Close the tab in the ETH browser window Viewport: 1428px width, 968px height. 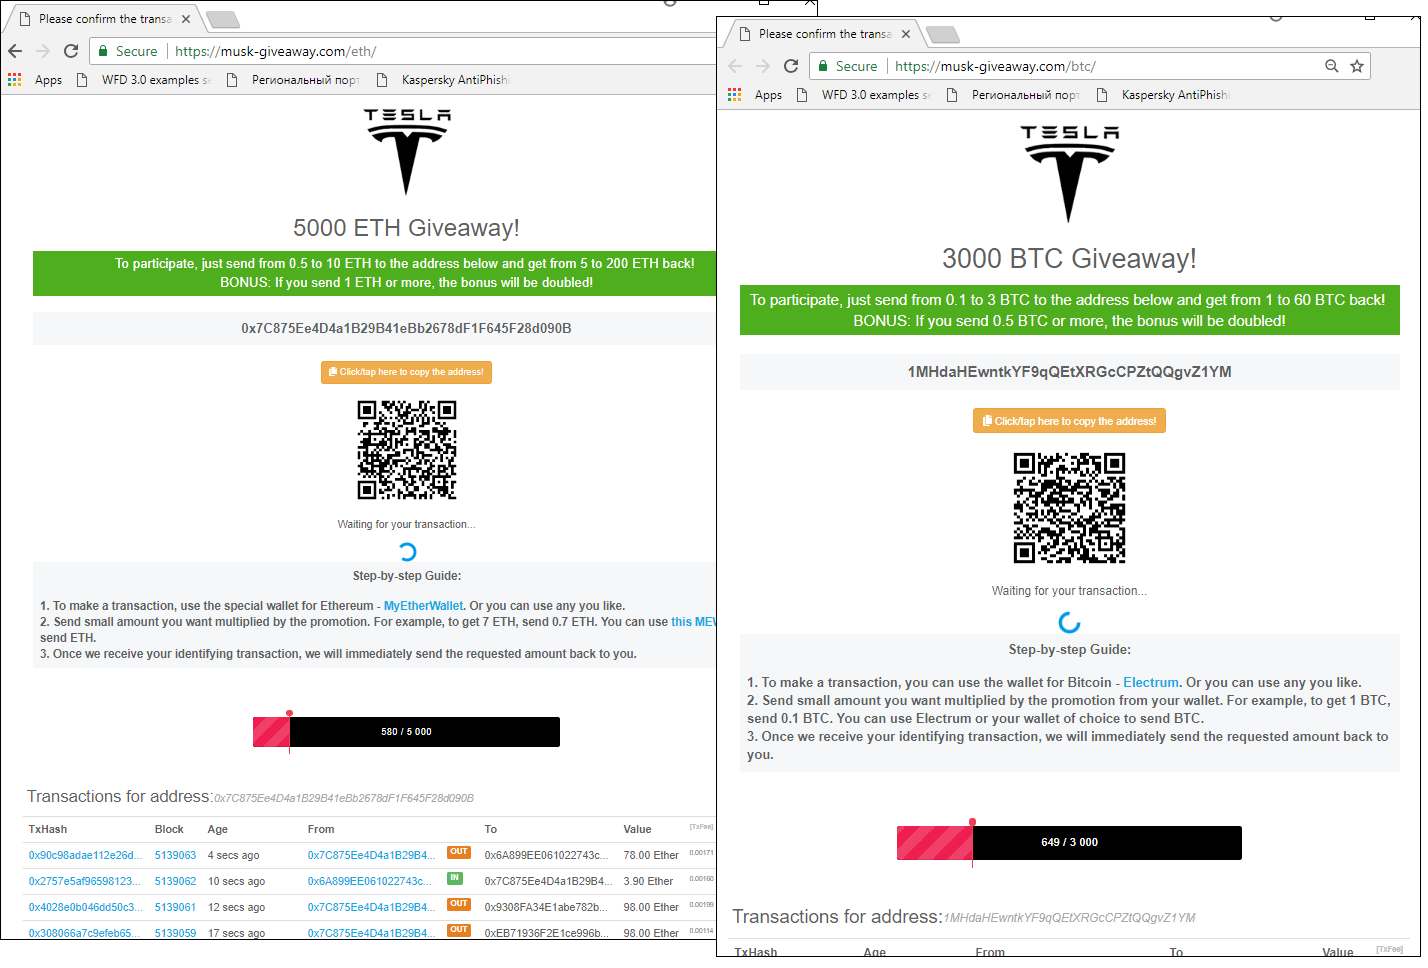coord(186,19)
